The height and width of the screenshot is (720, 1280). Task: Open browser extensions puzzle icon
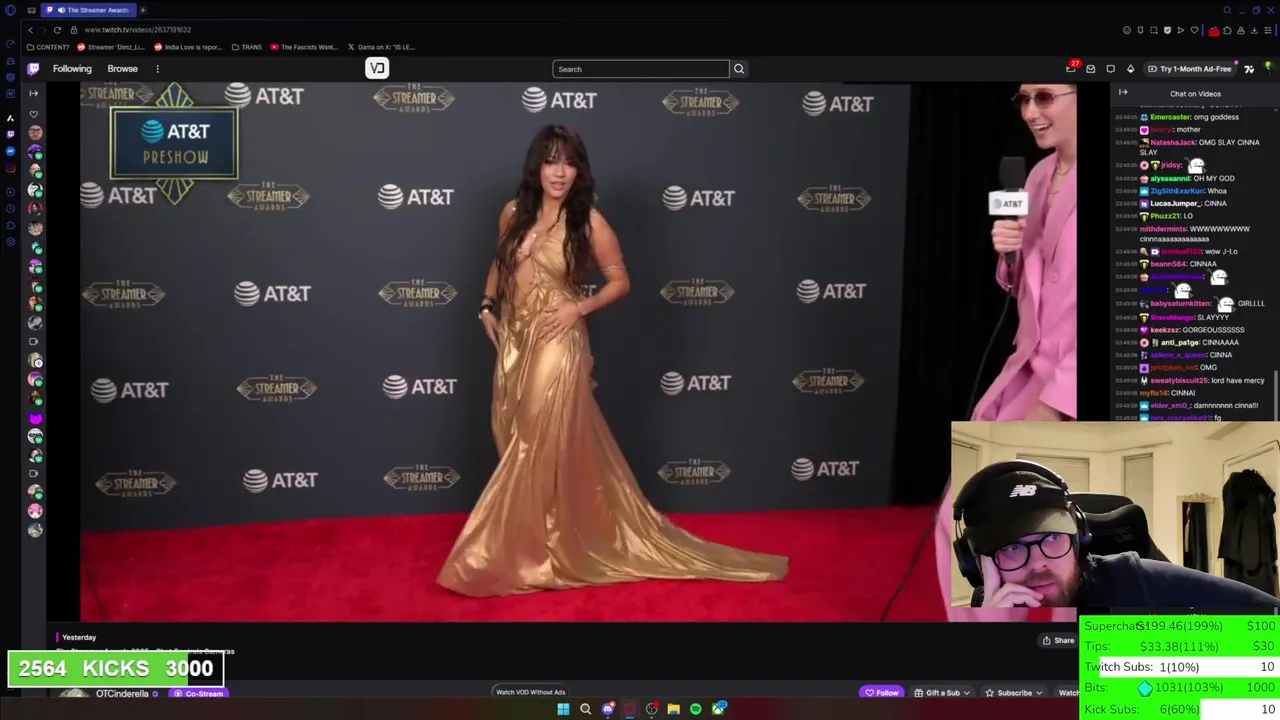pos(1227,30)
